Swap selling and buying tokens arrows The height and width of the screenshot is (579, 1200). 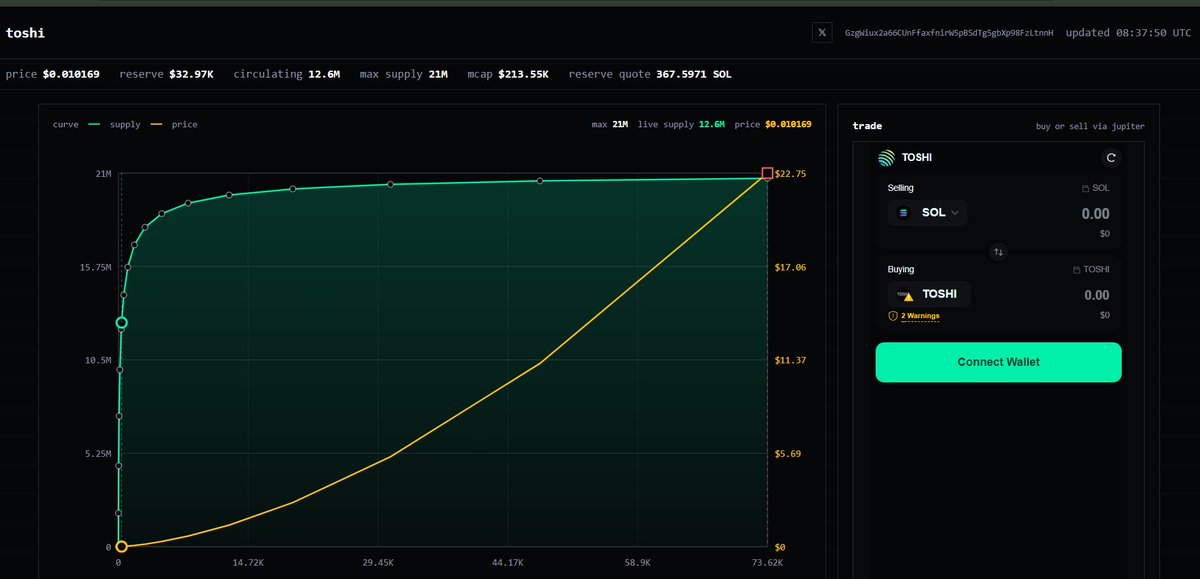[998, 252]
